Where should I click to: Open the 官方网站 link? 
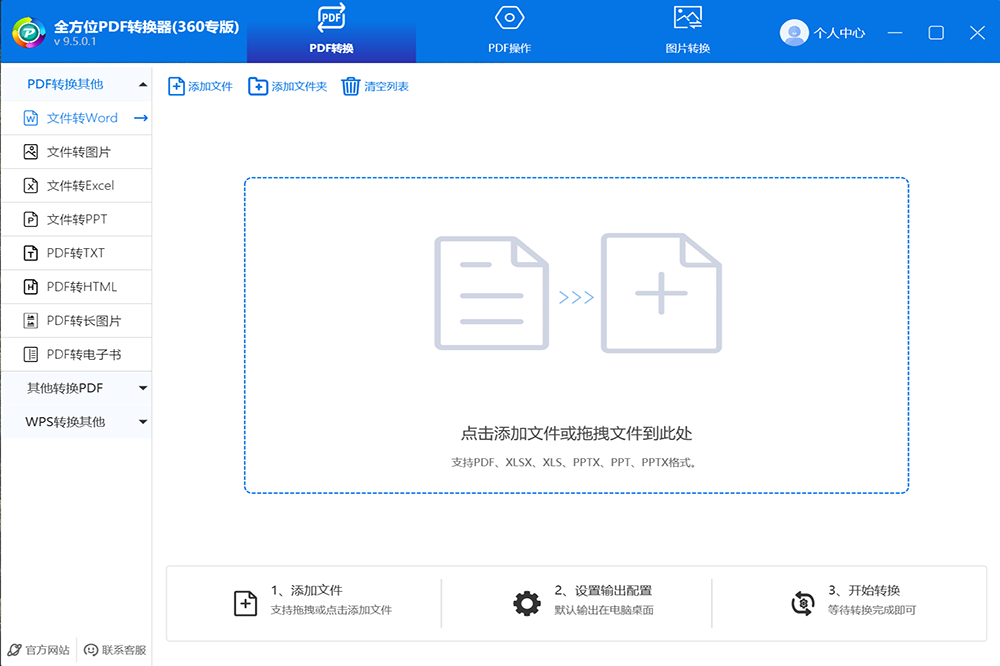[x=39, y=650]
